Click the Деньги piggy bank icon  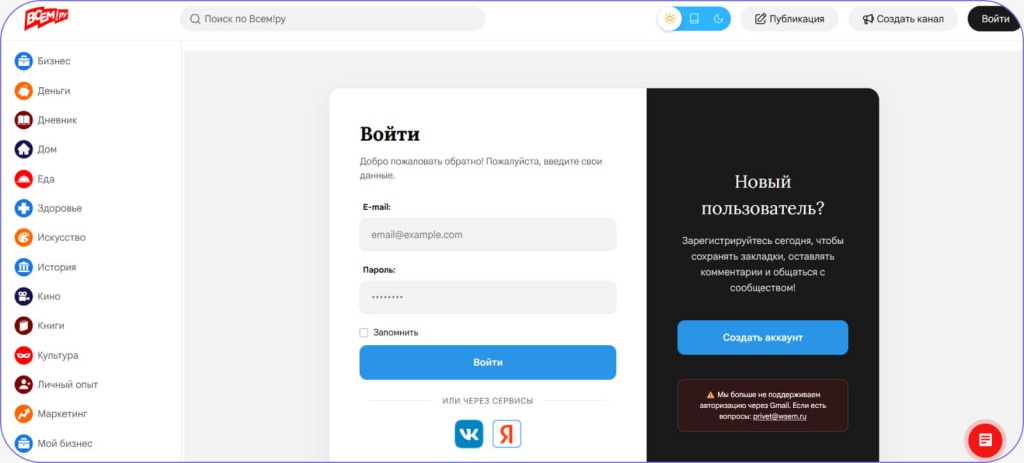point(24,91)
